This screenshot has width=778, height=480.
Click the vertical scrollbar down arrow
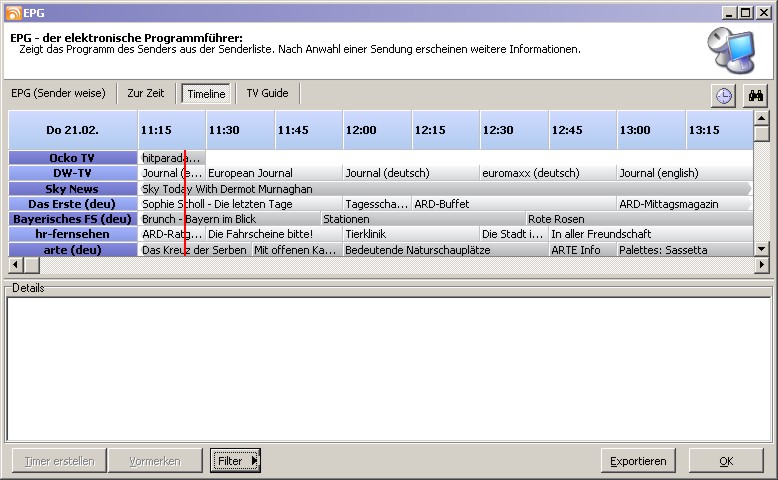(761, 249)
